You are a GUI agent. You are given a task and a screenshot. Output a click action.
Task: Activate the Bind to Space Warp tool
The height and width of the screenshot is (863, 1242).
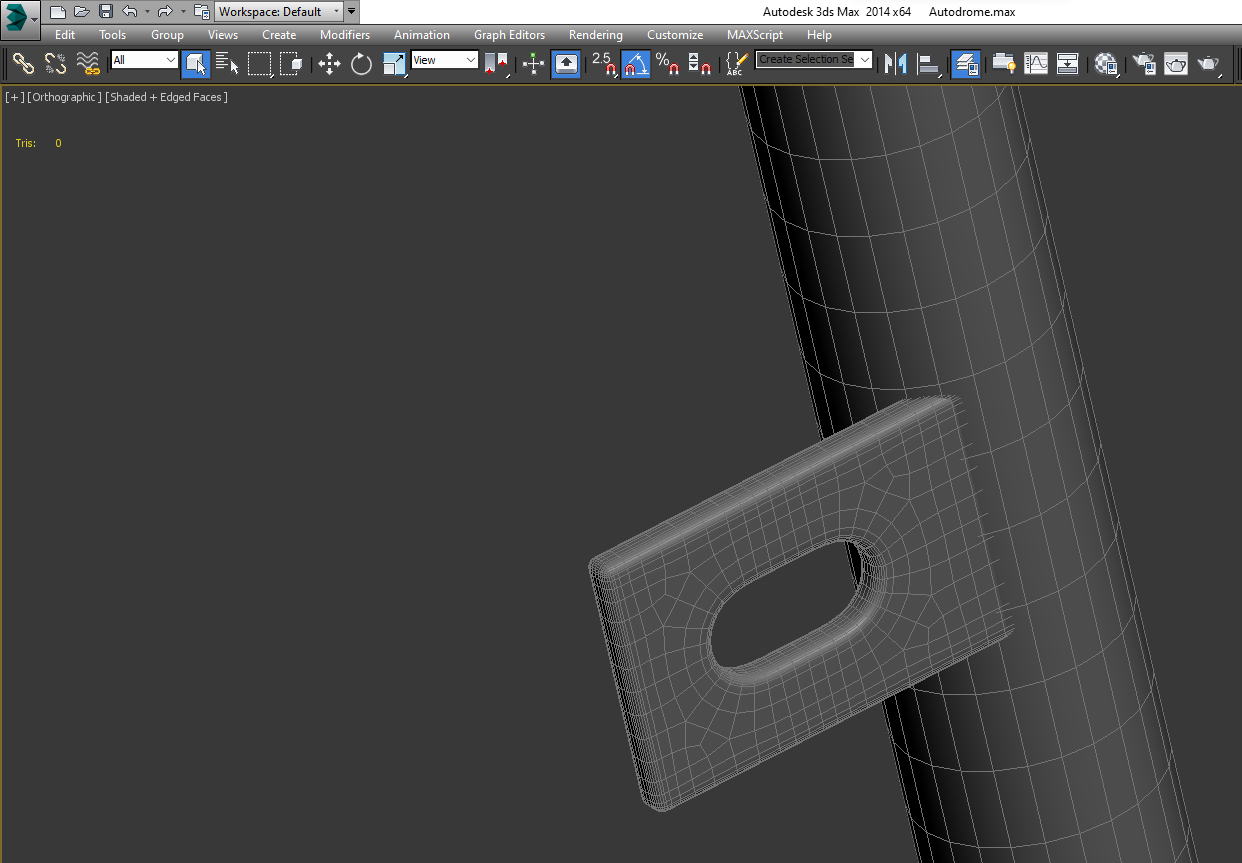pyautogui.click(x=89, y=64)
